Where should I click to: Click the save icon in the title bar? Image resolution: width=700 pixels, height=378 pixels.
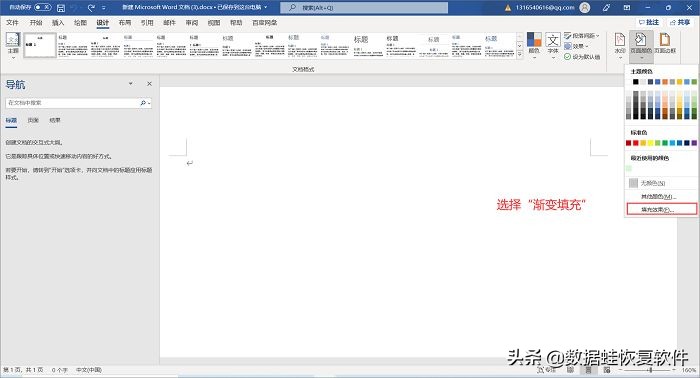pyautogui.click(x=61, y=8)
